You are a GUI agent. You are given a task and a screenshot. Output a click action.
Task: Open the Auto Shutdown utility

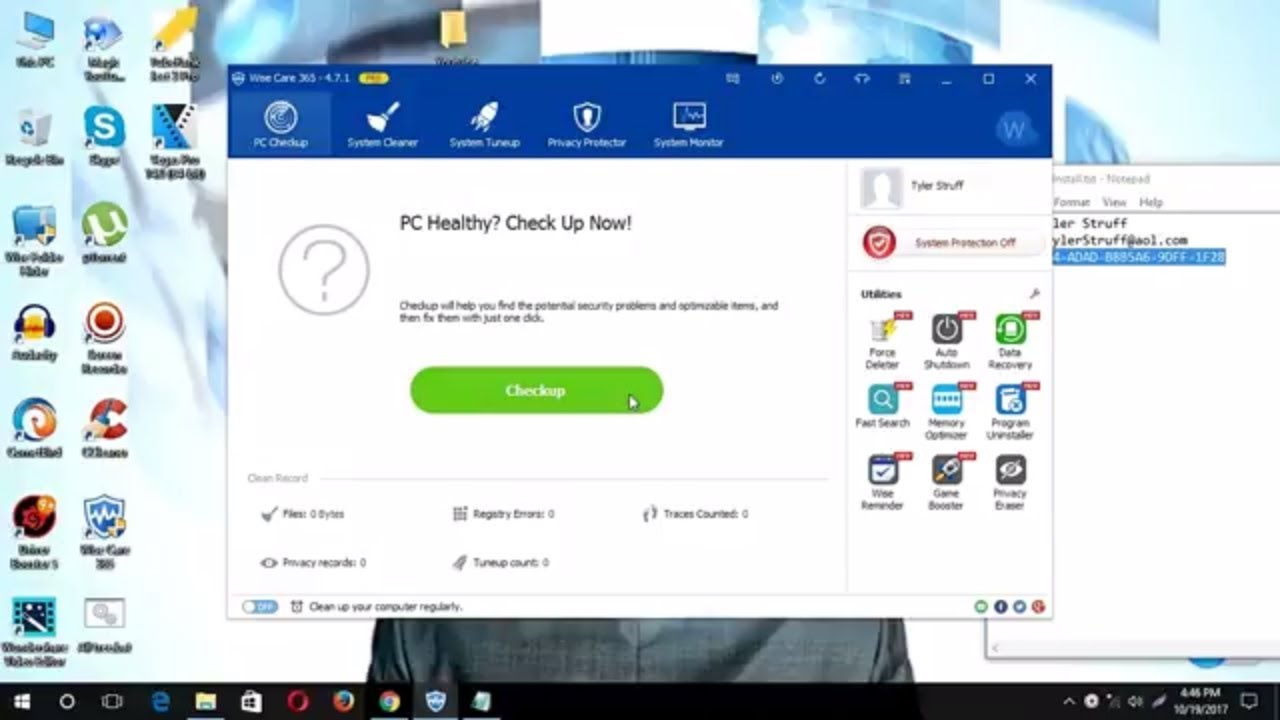coord(946,341)
